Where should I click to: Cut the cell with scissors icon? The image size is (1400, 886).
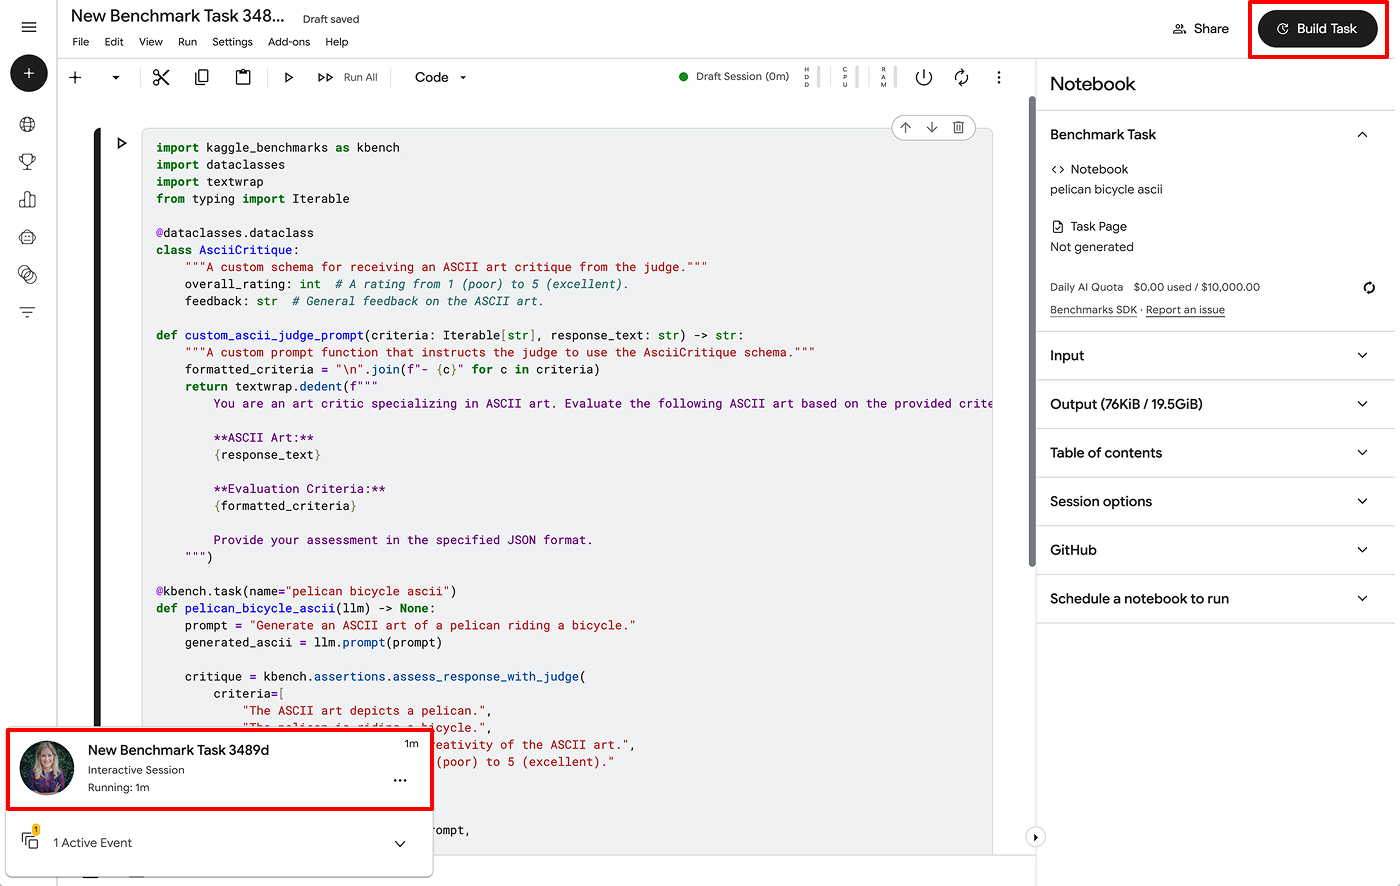tap(161, 77)
